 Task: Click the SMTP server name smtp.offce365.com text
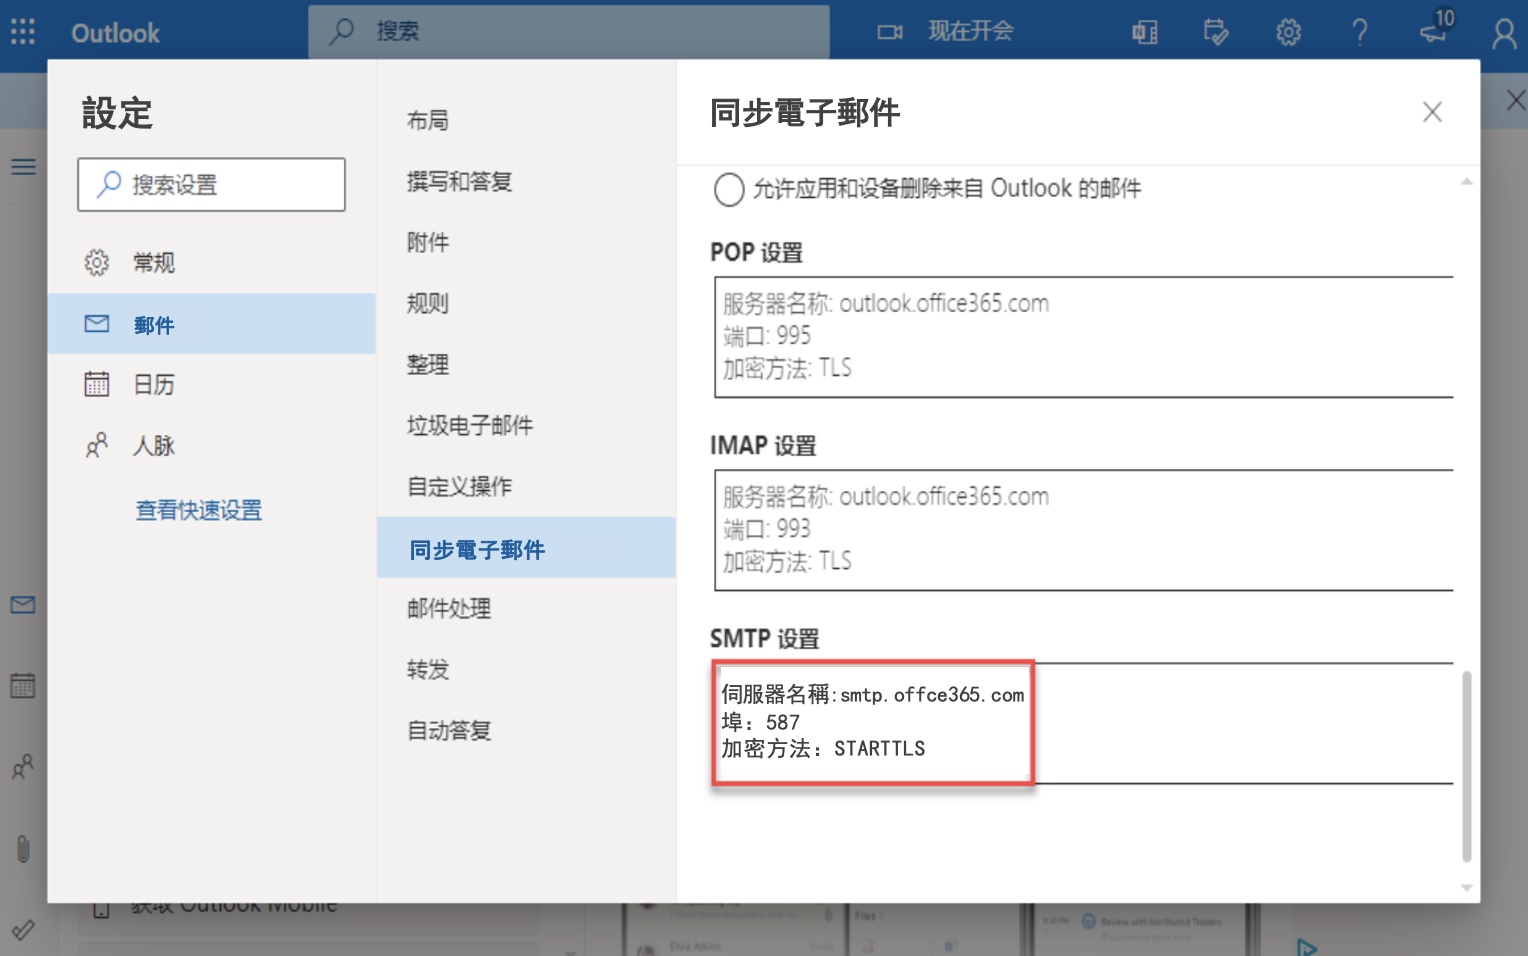pos(932,695)
